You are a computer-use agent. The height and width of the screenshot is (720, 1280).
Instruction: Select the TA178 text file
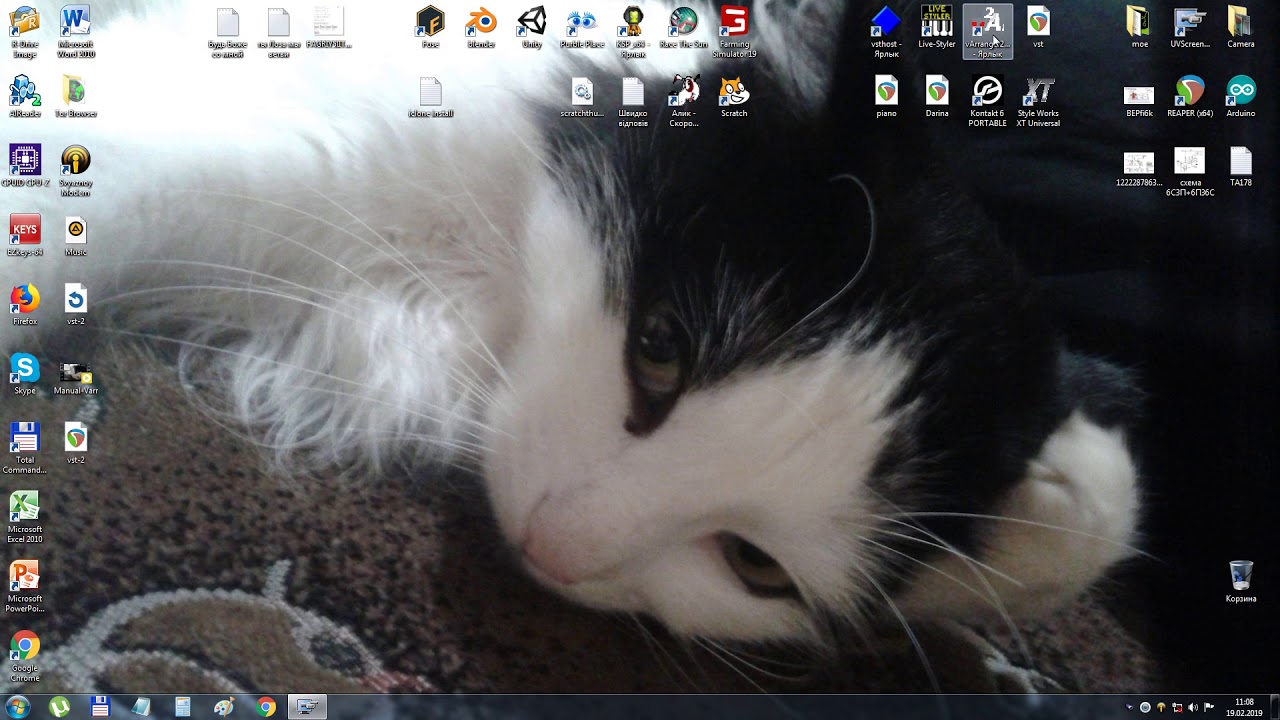coord(1241,166)
